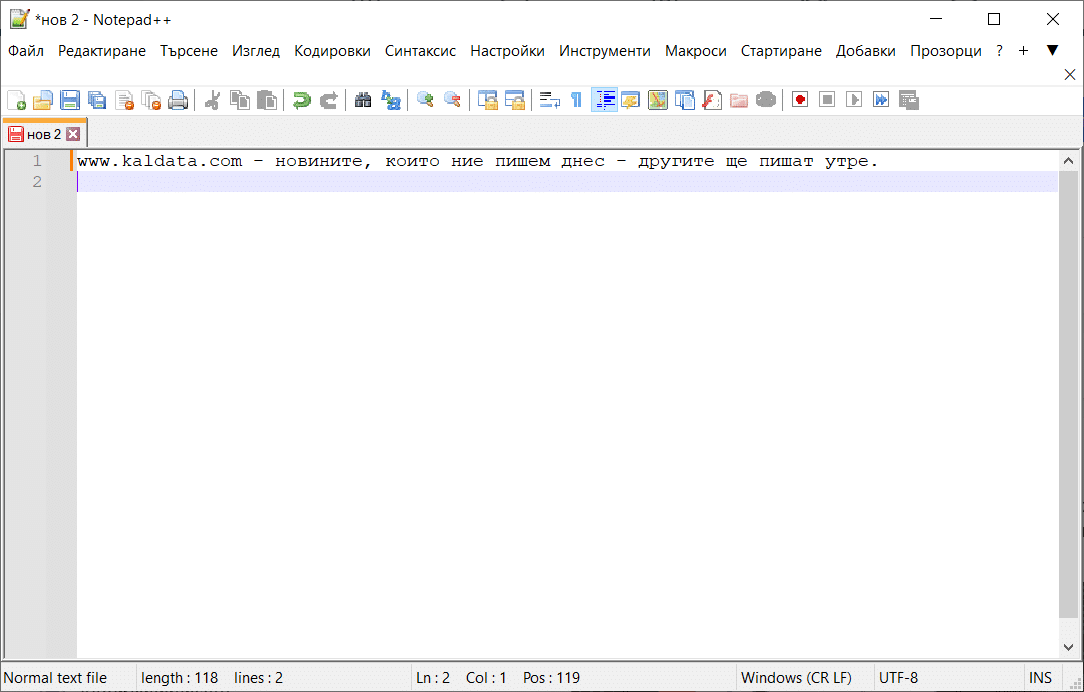The height and width of the screenshot is (692, 1084).
Task: Toggle synchronize vertical scrolling icon
Action: (x=488, y=100)
